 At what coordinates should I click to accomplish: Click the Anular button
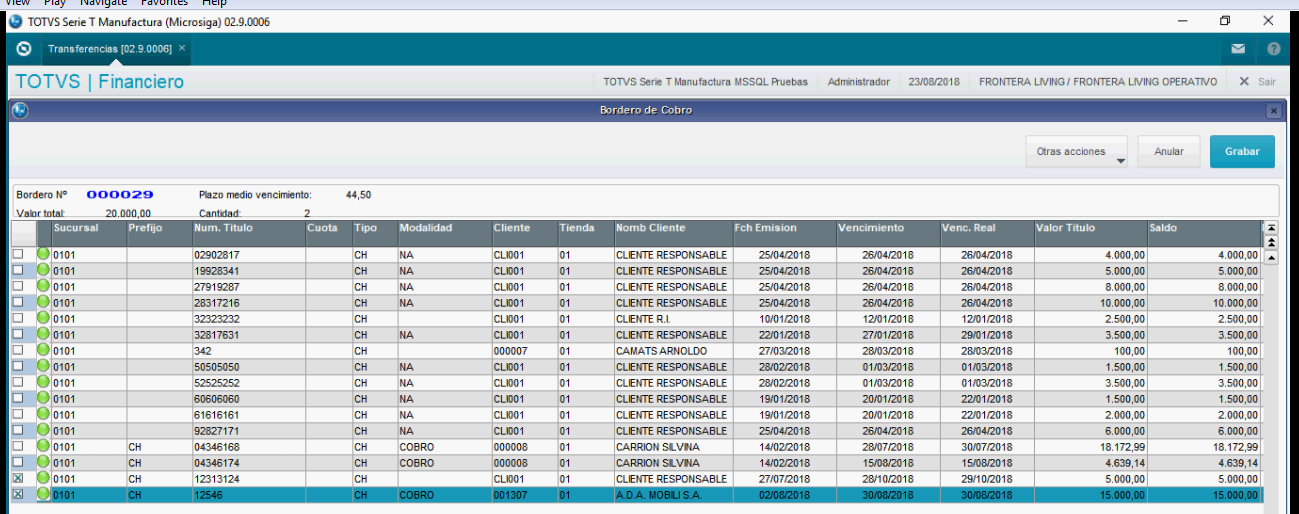(x=1169, y=152)
